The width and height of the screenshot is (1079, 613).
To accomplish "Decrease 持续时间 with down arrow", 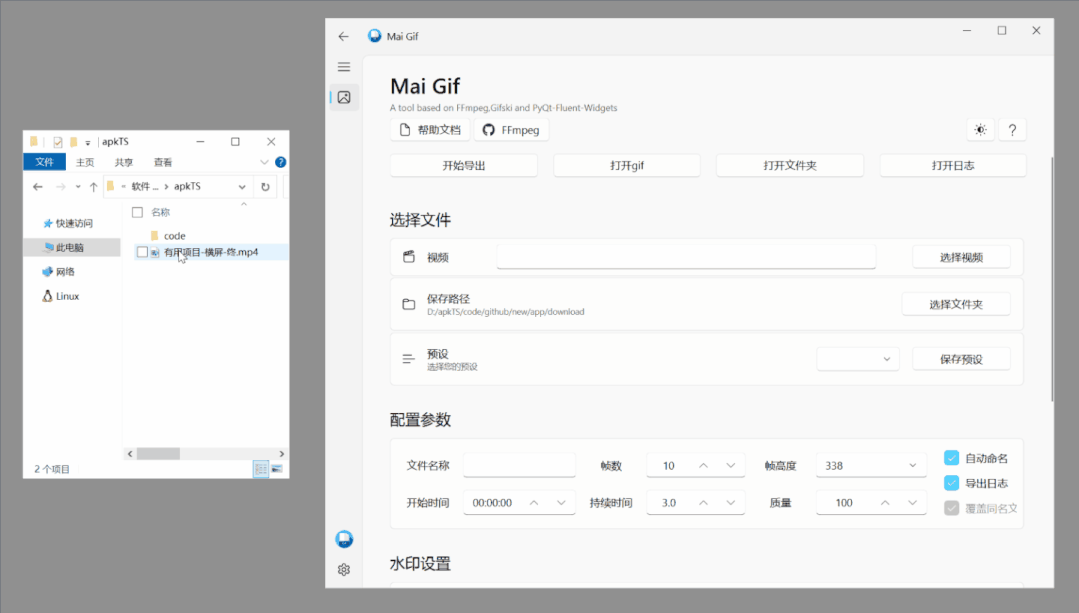I will point(731,503).
